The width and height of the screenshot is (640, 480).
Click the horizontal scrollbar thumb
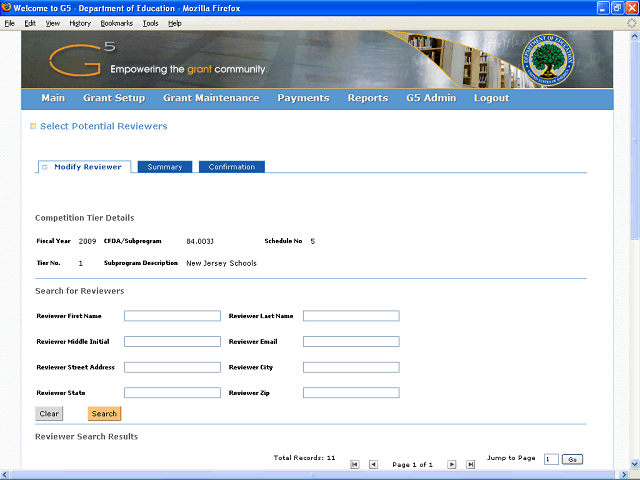tap(313, 475)
